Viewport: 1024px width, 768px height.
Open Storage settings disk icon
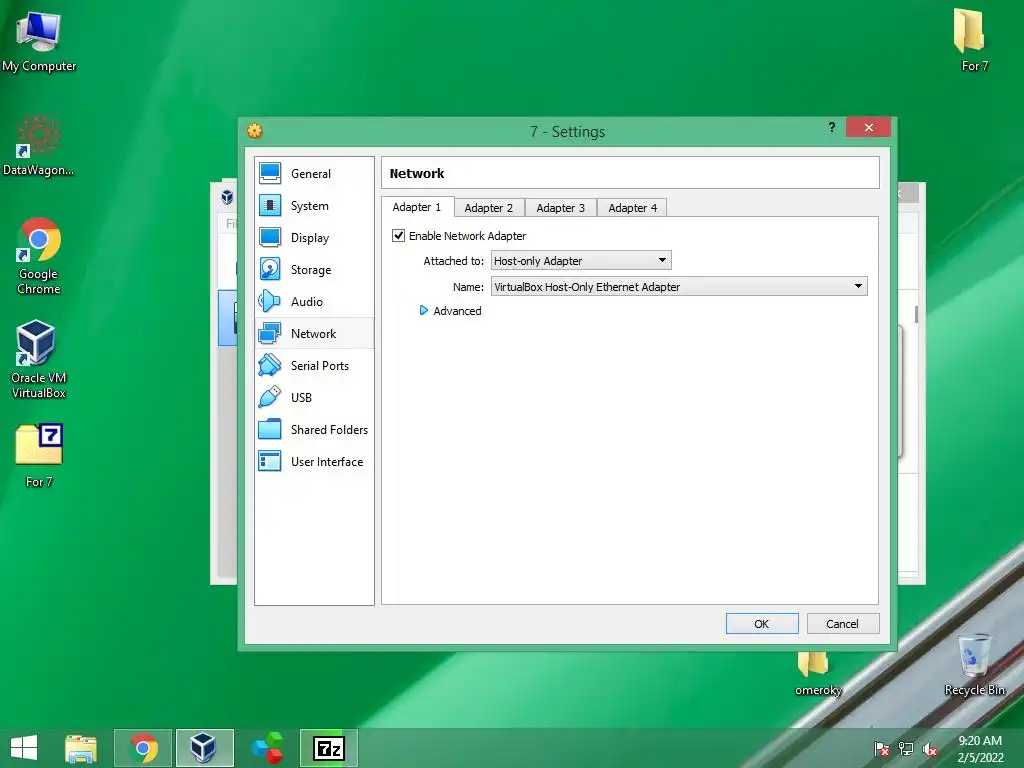[x=270, y=270]
